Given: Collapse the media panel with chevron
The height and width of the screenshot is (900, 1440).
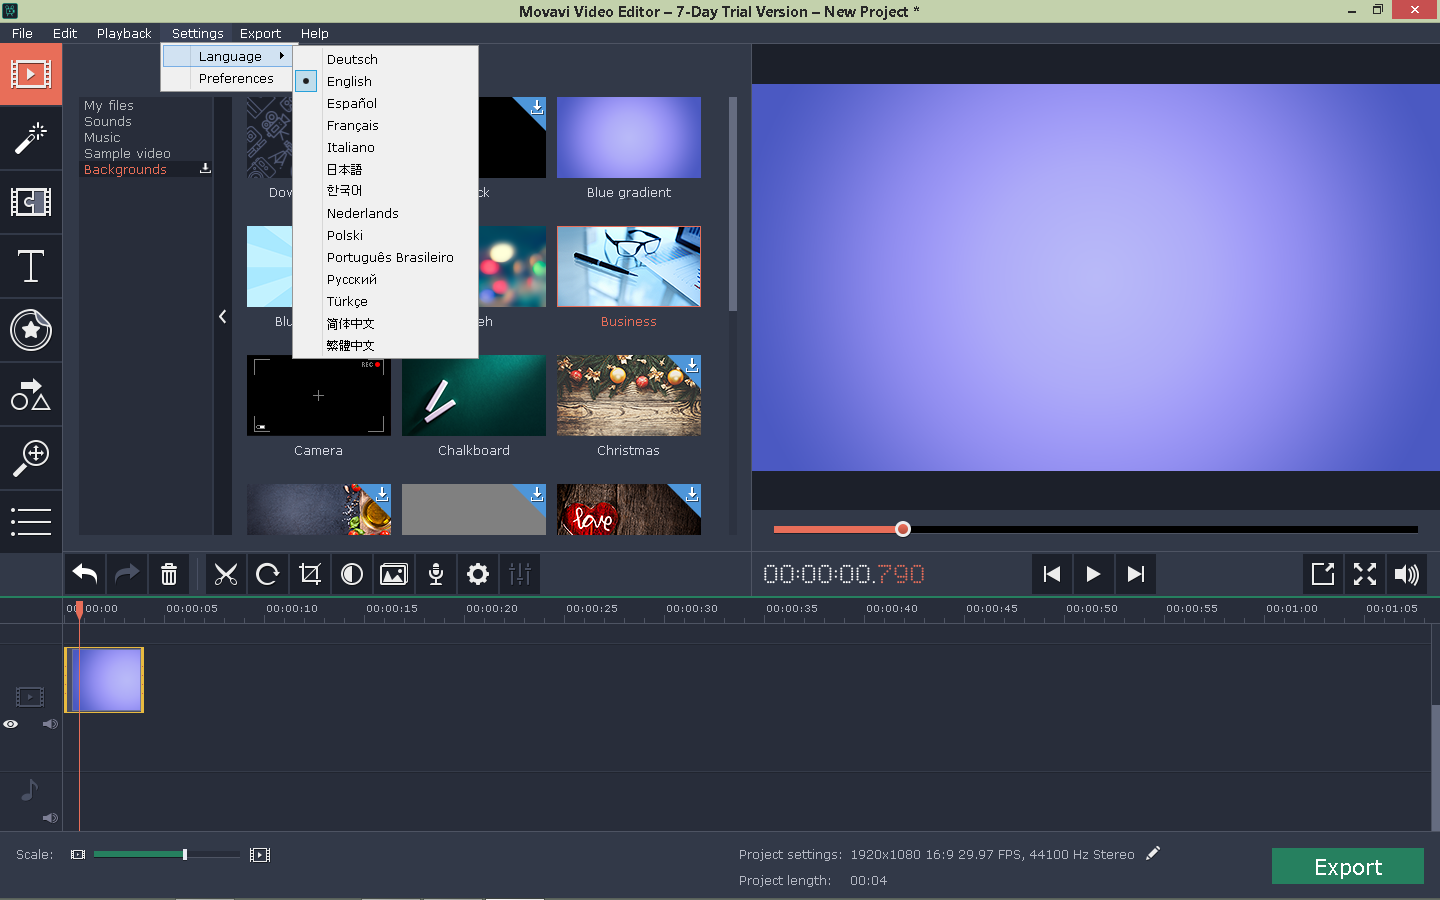Looking at the screenshot, I should coord(222,317).
